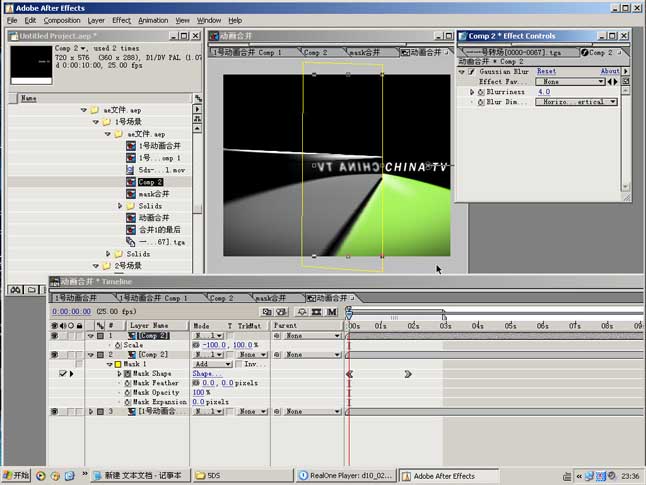Open the Effect menu
Viewport: 646px width, 485px height.
point(122,20)
